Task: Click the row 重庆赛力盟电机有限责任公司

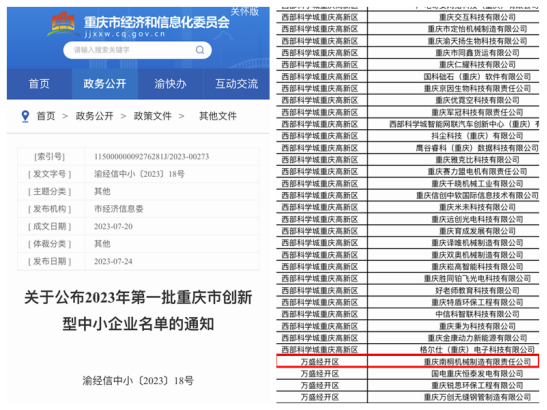Action: point(407,172)
